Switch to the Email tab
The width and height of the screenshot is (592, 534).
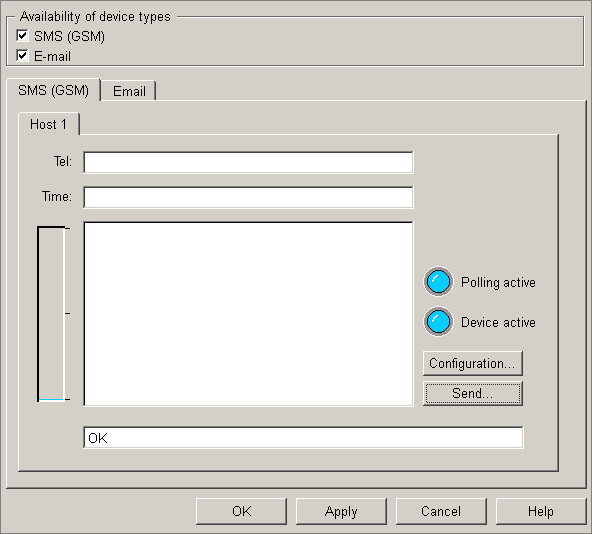click(129, 91)
